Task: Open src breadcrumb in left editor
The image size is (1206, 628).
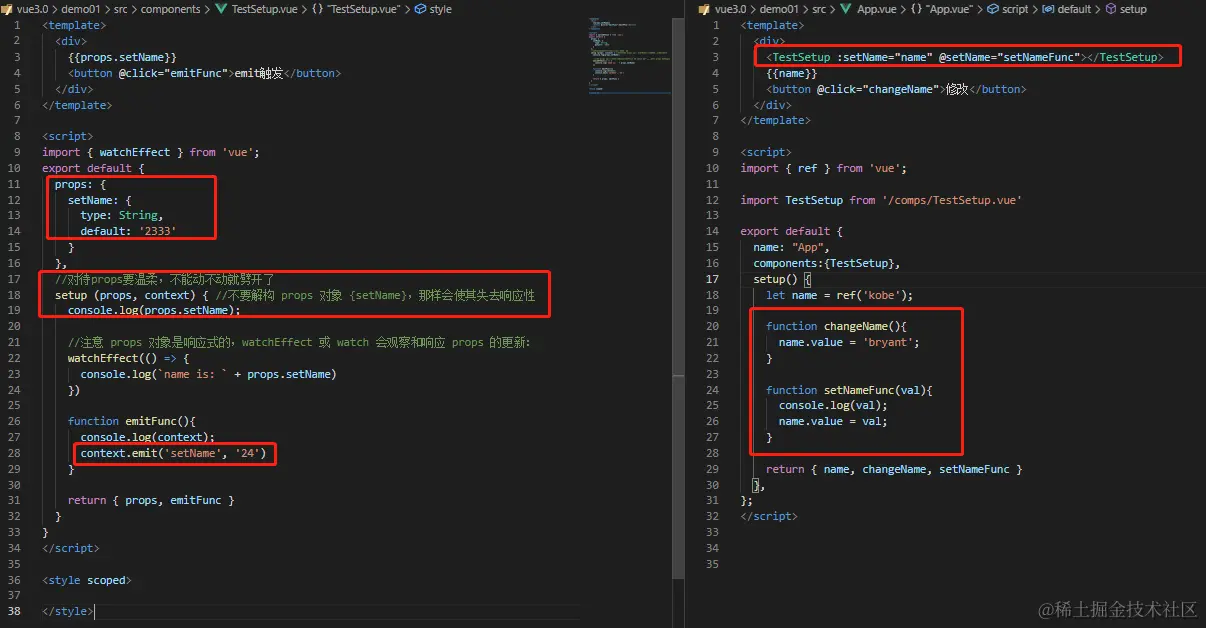Action: tap(121, 9)
